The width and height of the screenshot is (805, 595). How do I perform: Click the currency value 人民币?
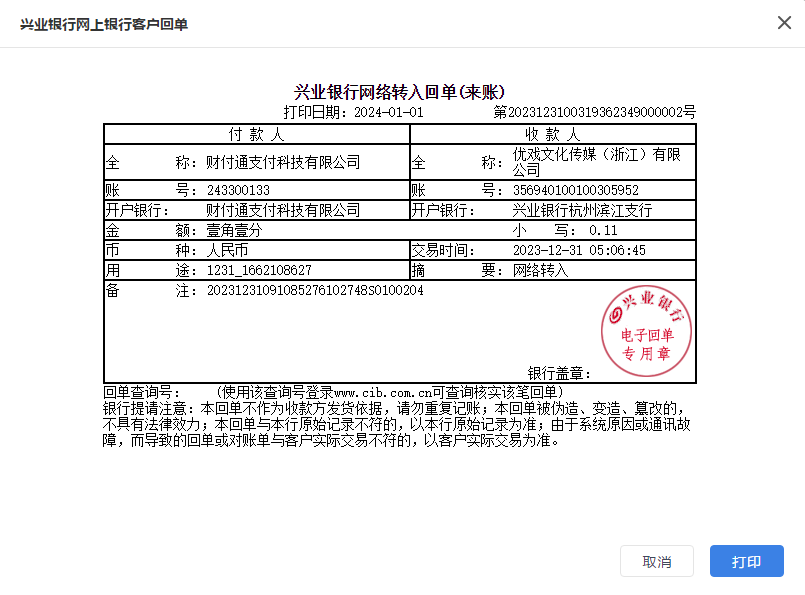(227, 250)
